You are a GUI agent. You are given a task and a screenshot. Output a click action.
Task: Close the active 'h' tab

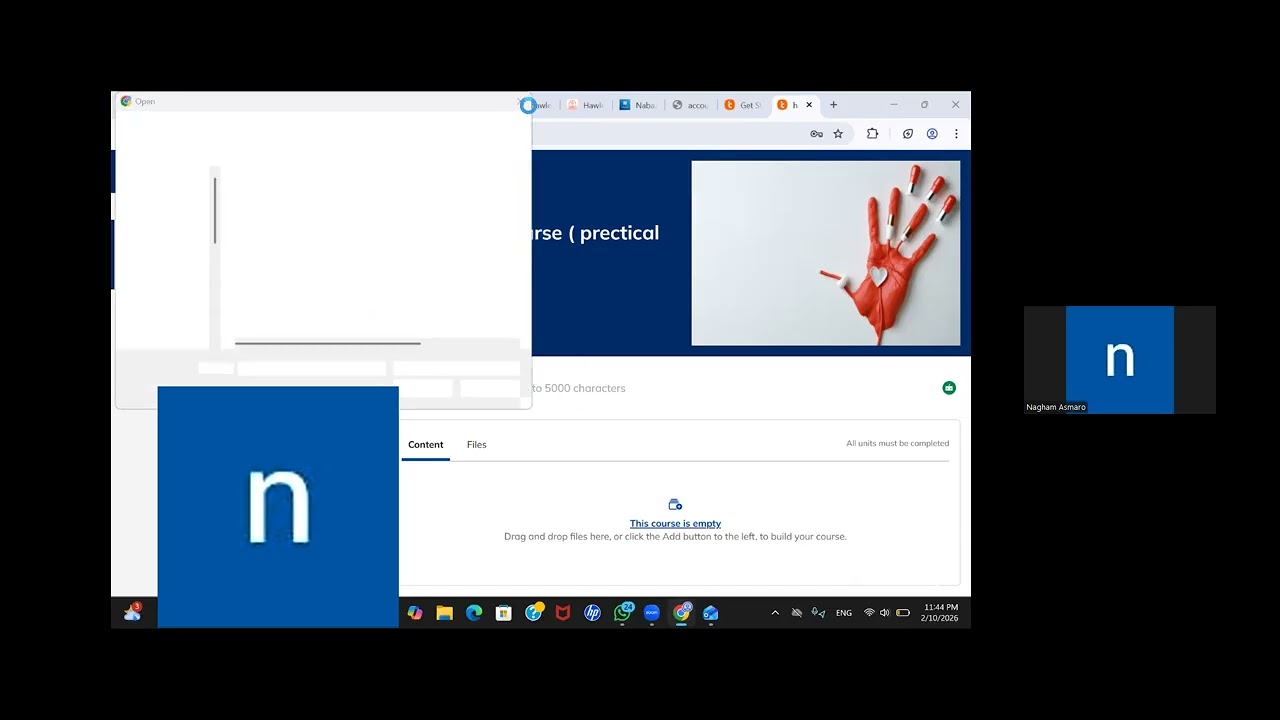coord(809,105)
